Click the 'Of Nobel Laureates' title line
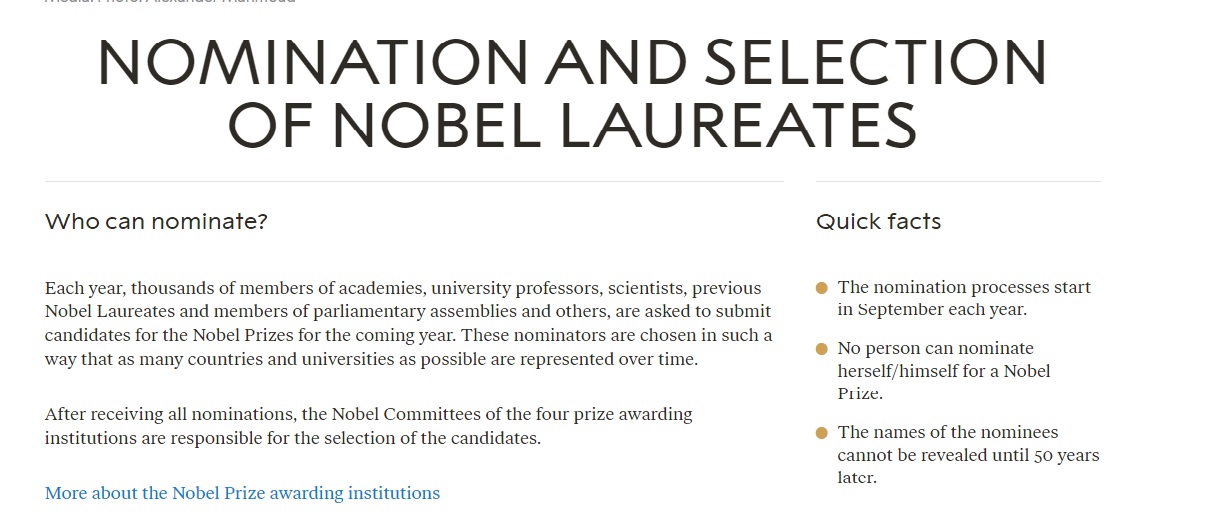Image resolution: width=1216 pixels, height=521 pixels. pos(572,124)
